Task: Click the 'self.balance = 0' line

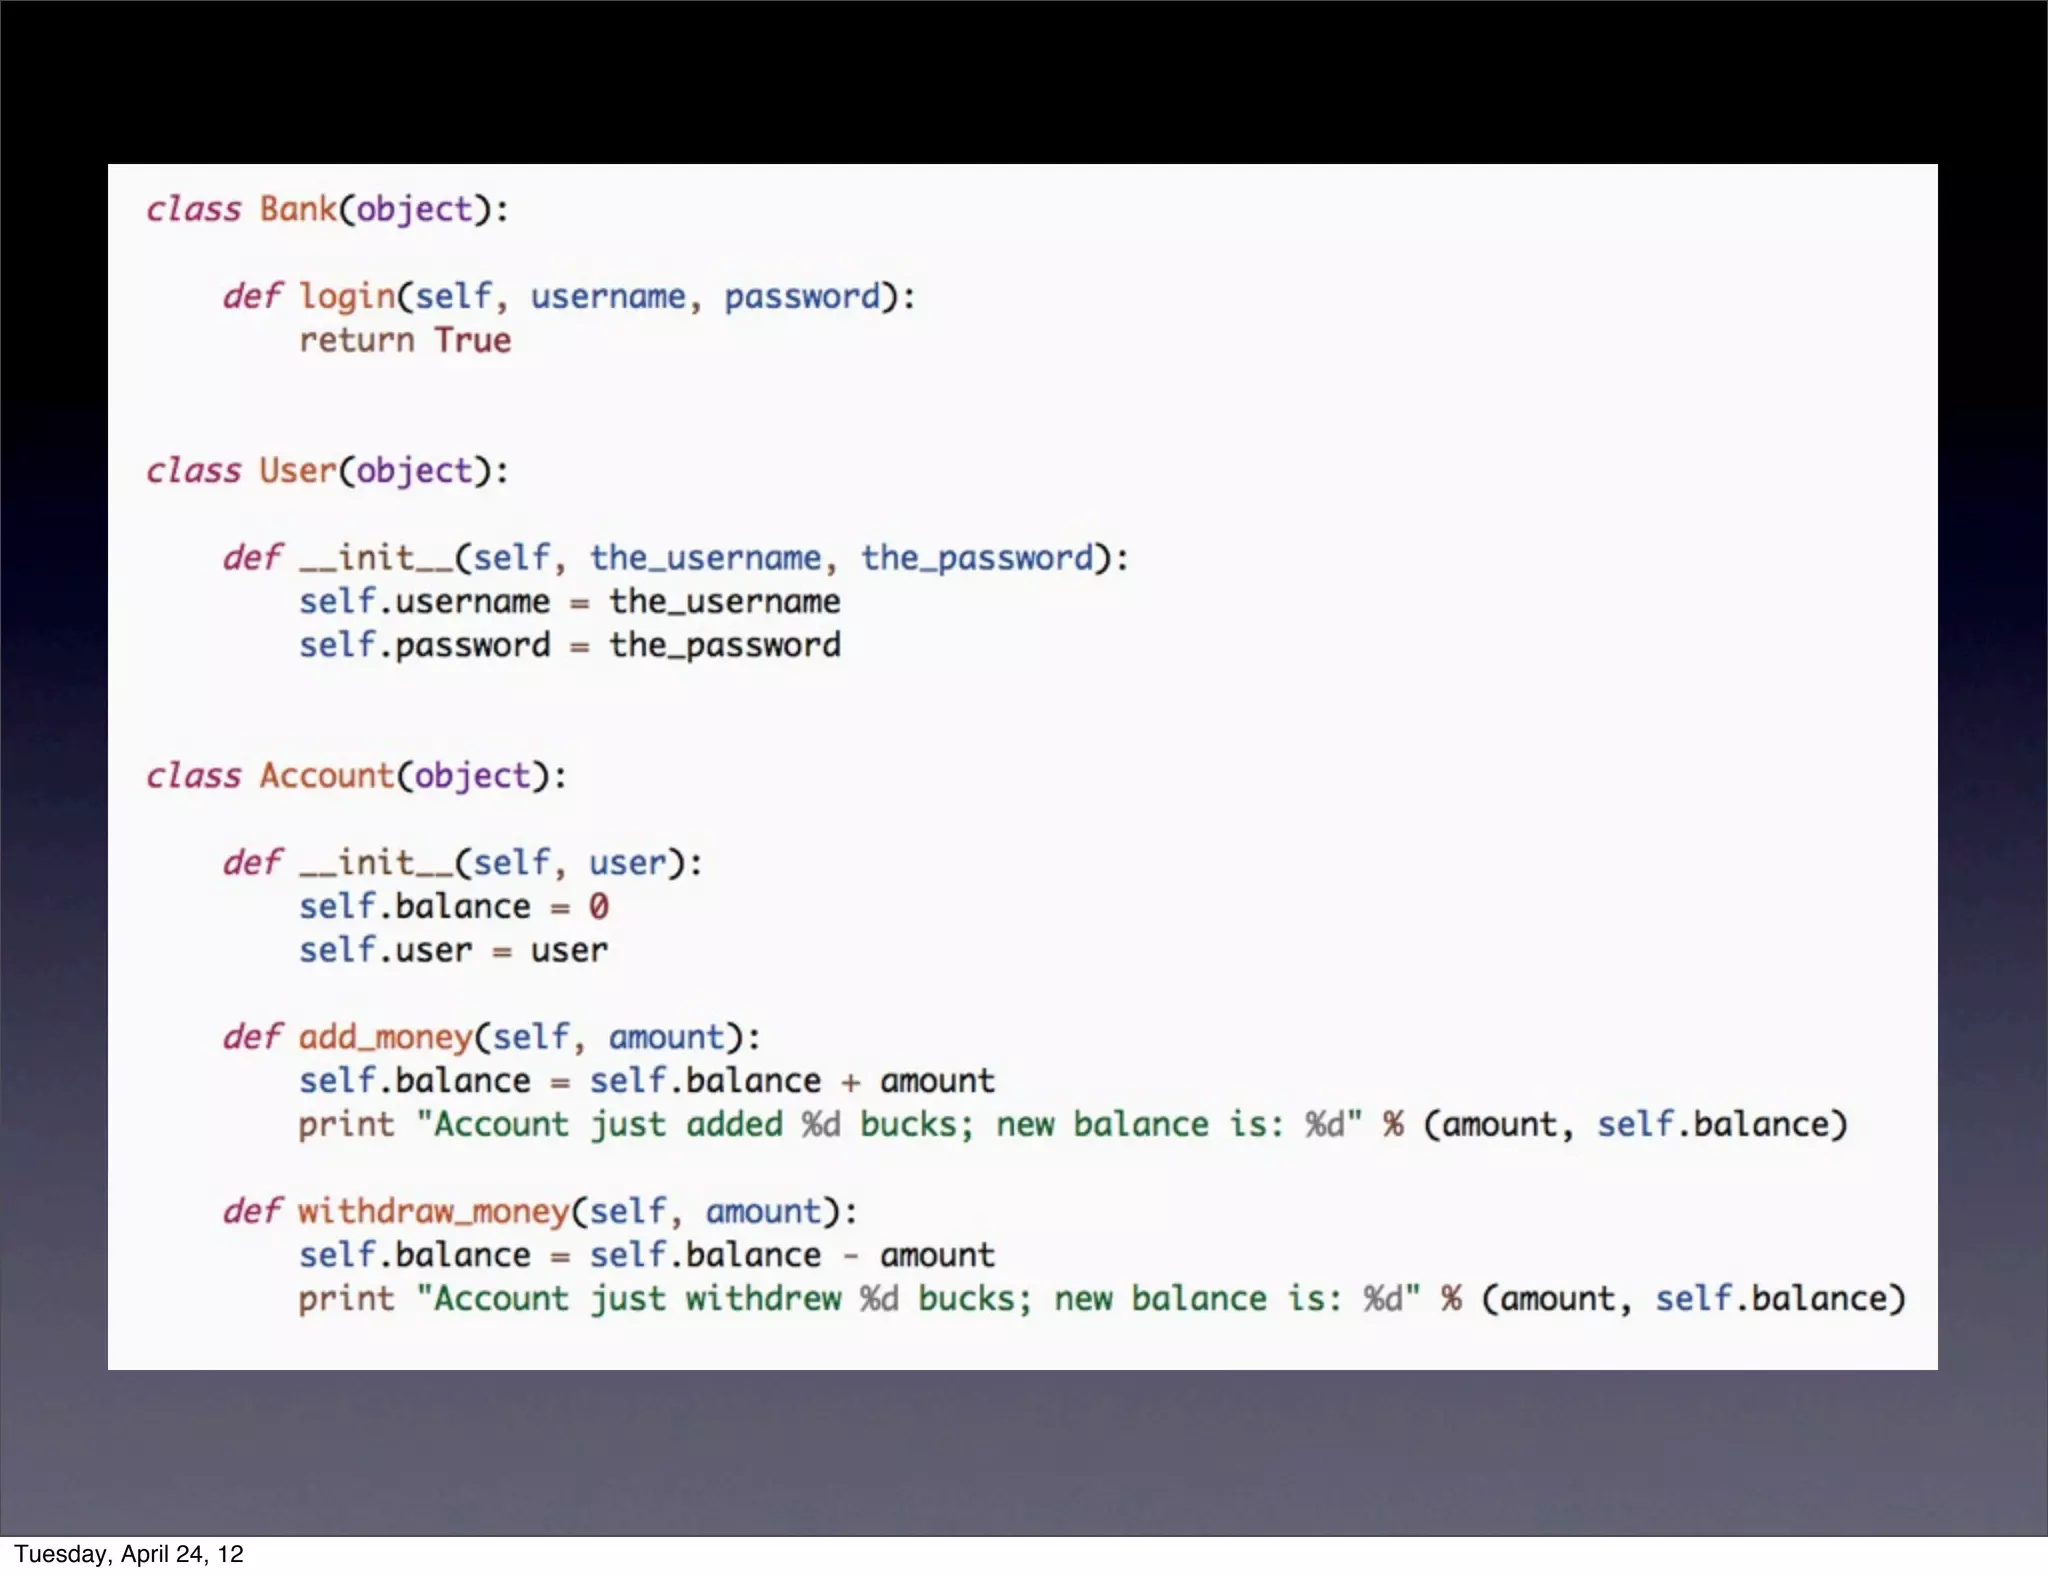Action: pyautogui.click(x=454, y=906)
